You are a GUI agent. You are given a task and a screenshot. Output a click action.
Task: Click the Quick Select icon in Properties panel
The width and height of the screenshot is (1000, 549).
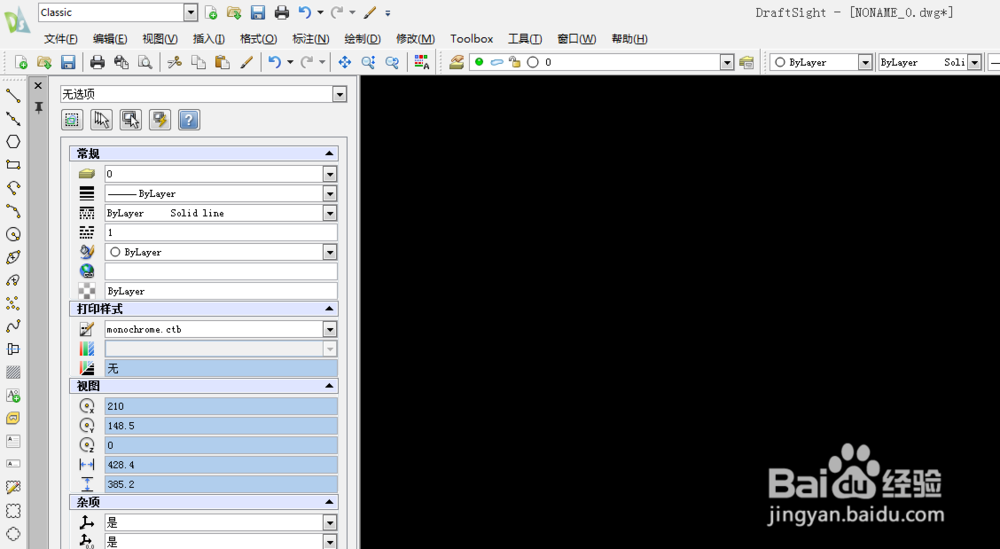[x=160, y=119]
